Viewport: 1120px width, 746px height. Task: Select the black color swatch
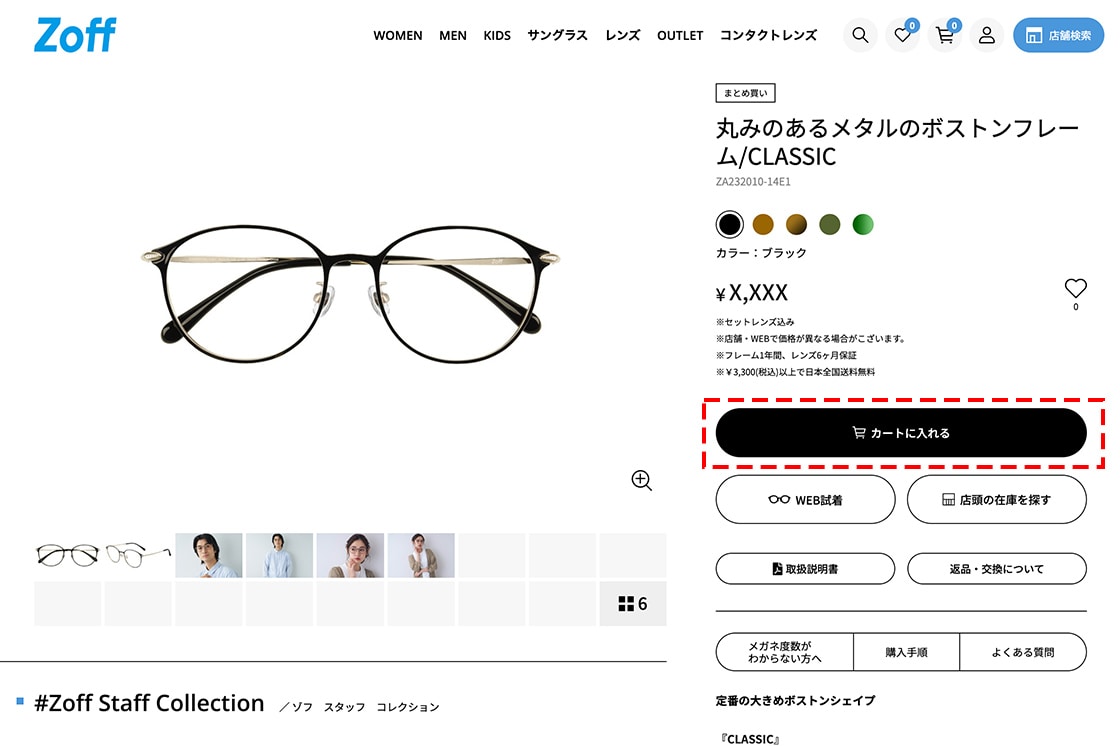click(x=729, y=224)
